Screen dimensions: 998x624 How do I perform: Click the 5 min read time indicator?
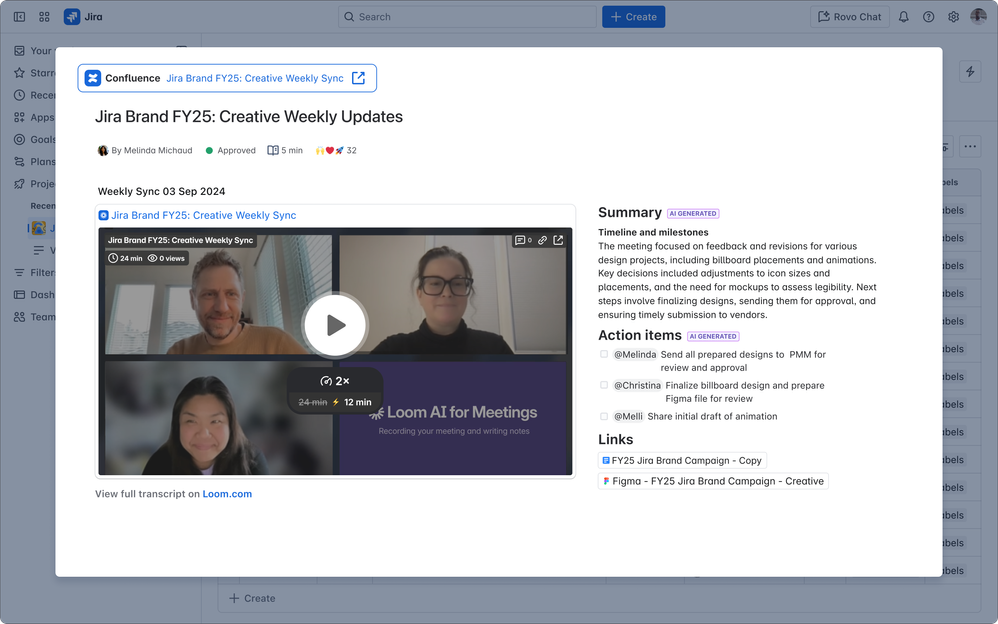pos(285,150)
